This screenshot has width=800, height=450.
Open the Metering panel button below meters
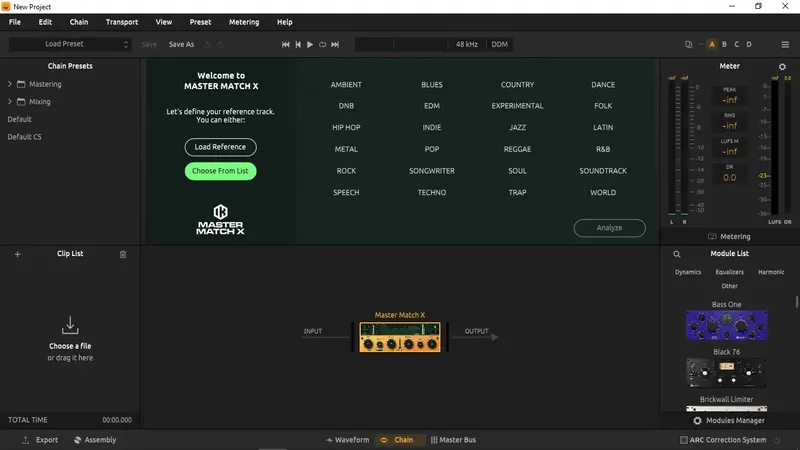730,237
